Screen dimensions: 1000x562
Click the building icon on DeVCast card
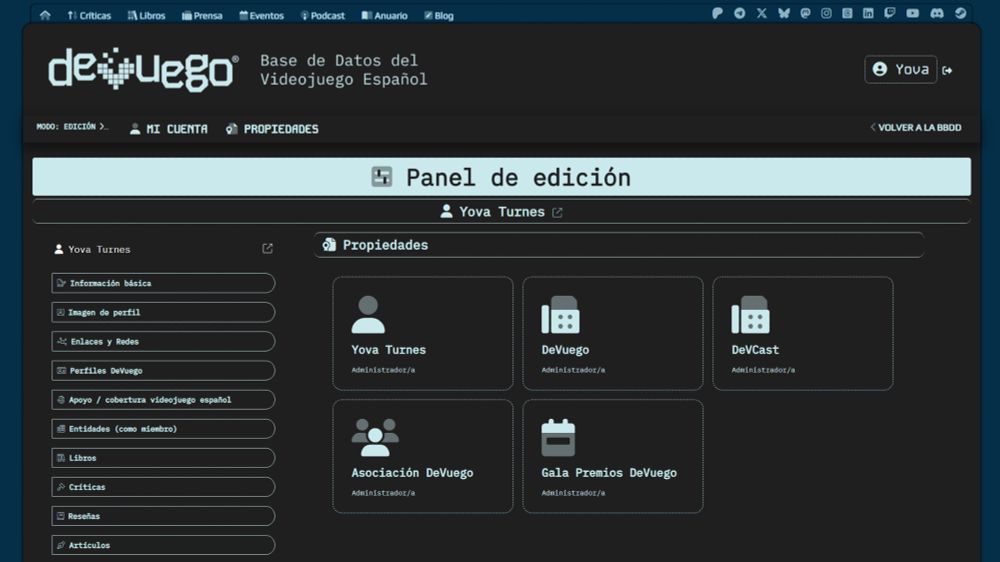pos(751,314)
